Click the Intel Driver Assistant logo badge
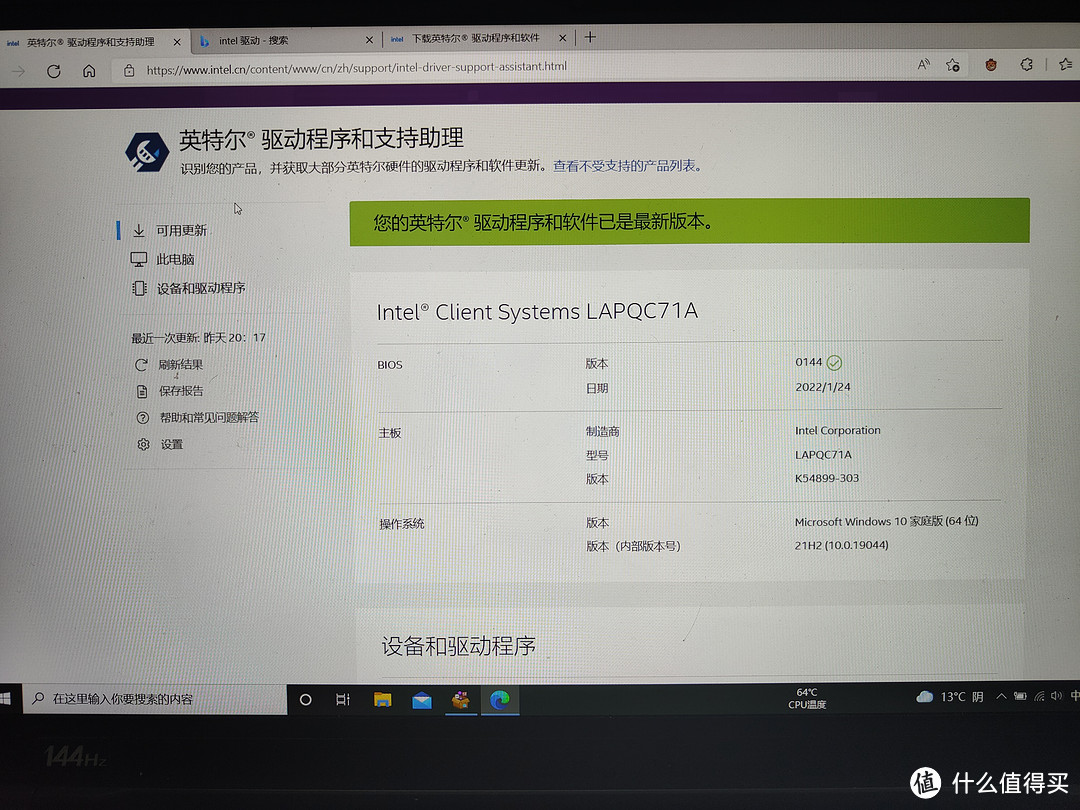Screen dimensions: 1080x810 pyautogui.click(x=146, y=150)
